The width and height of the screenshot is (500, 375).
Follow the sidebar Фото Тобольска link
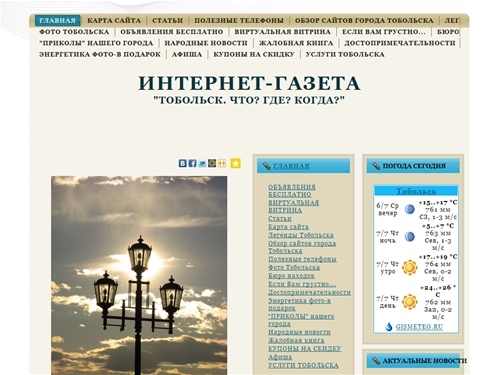294,267
